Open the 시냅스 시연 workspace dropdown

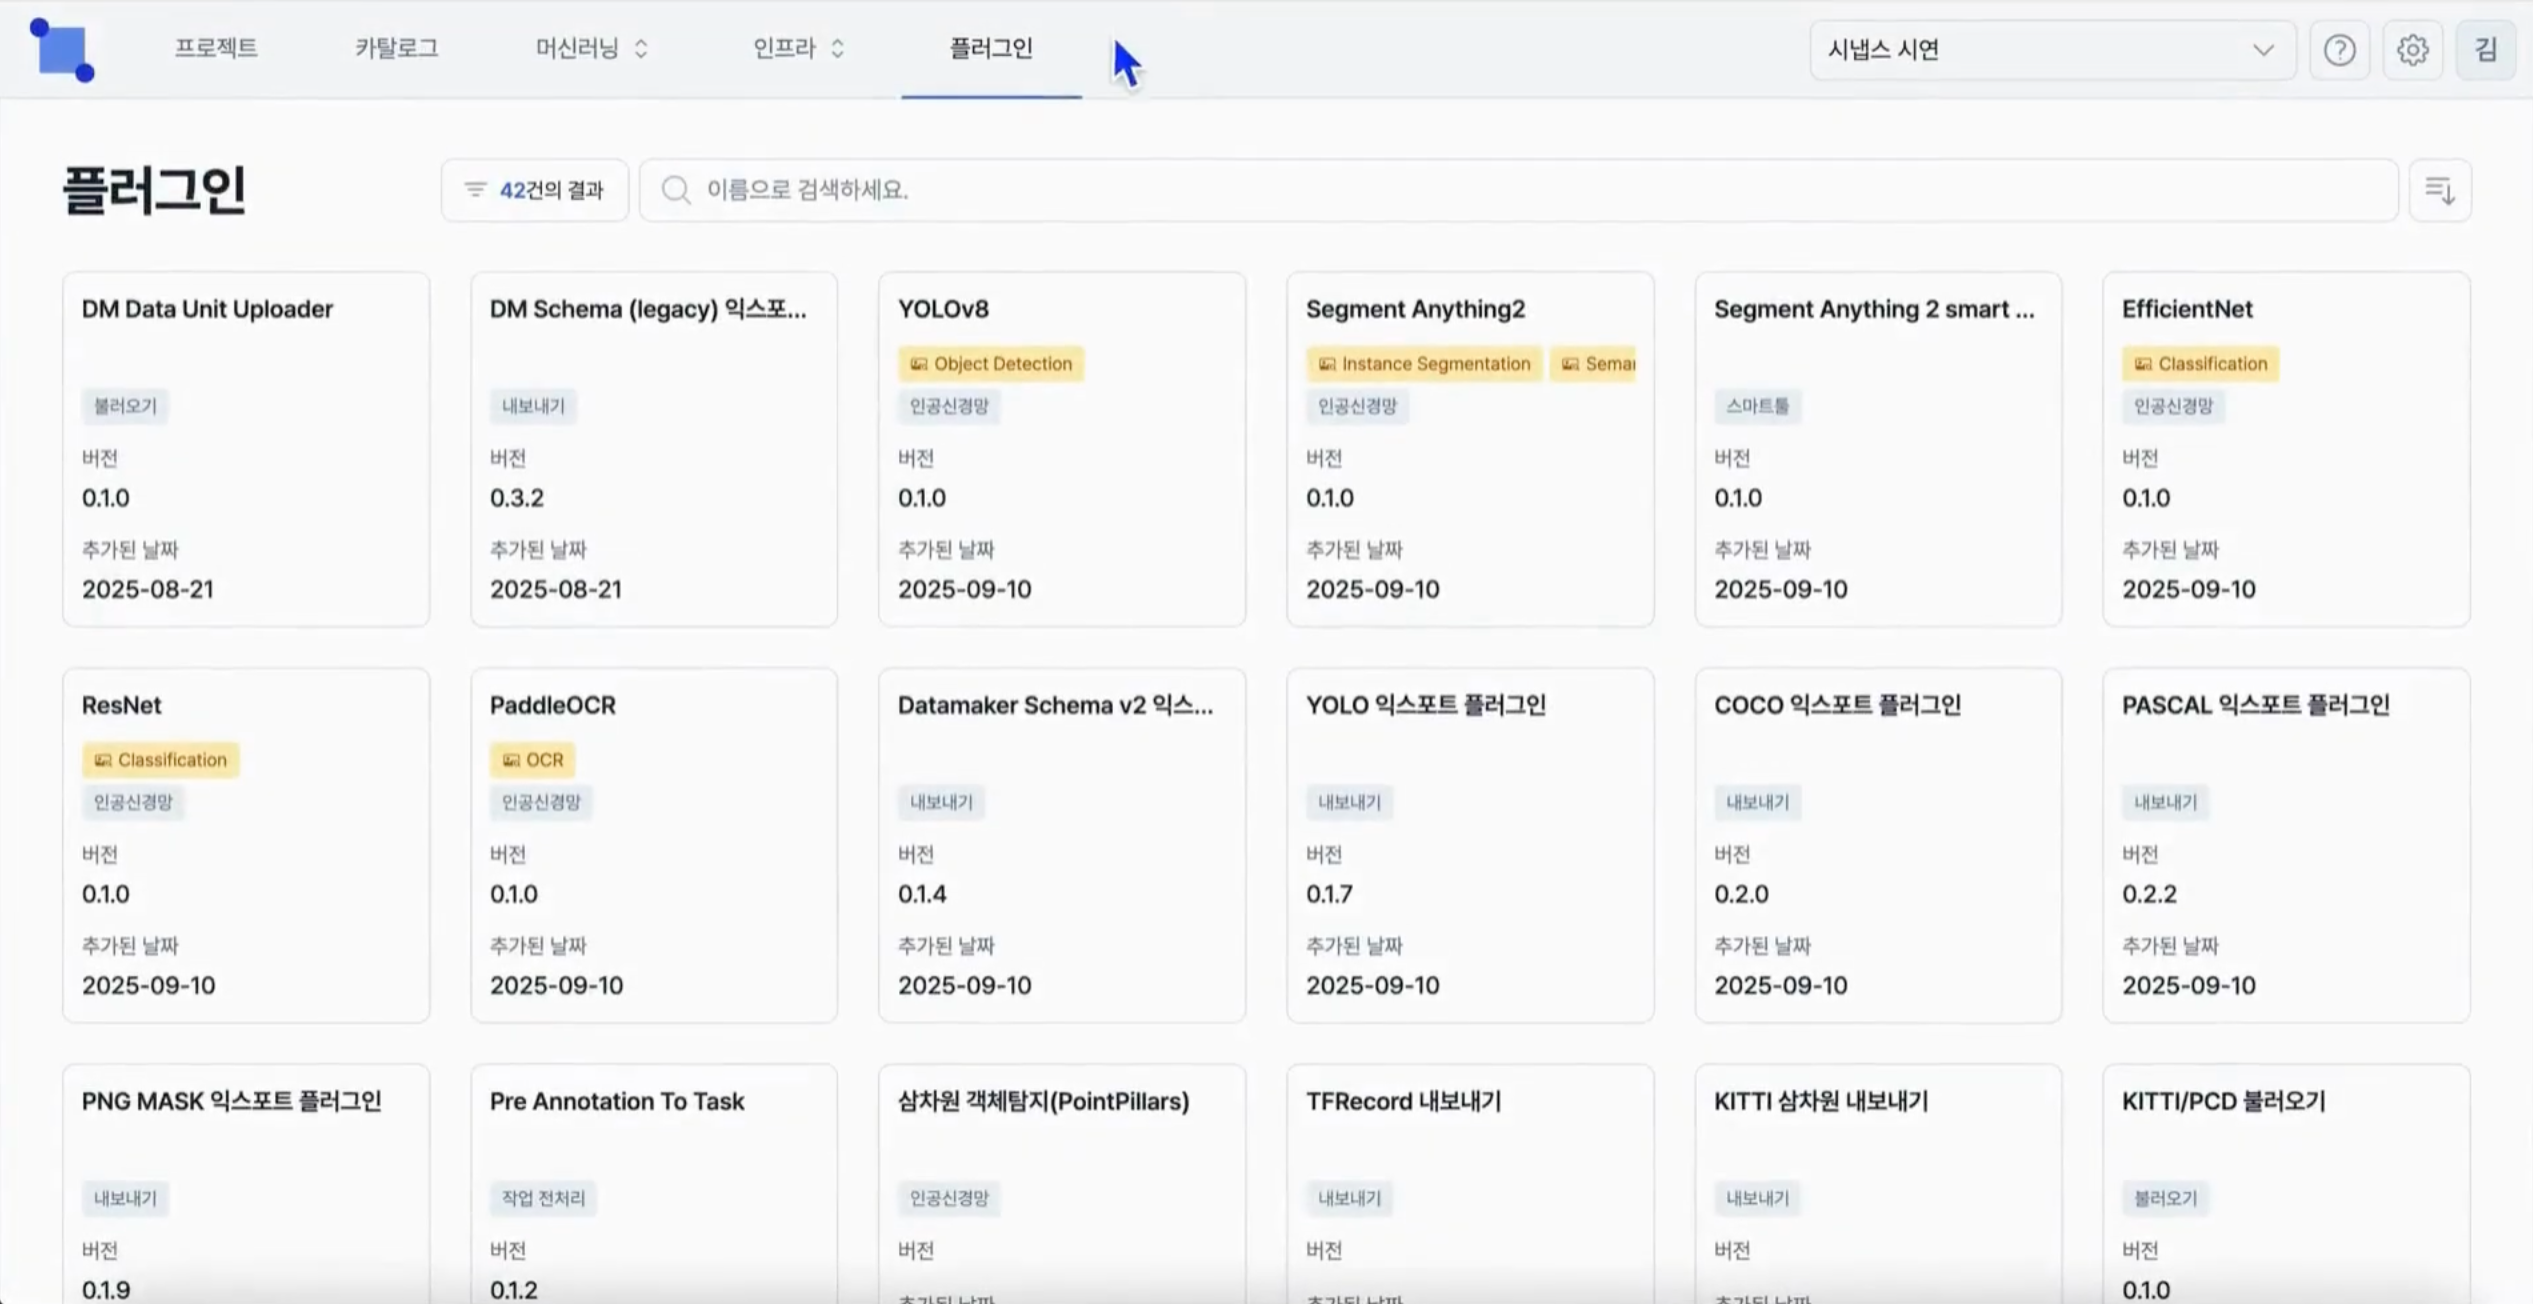[x=2050, y=50]
